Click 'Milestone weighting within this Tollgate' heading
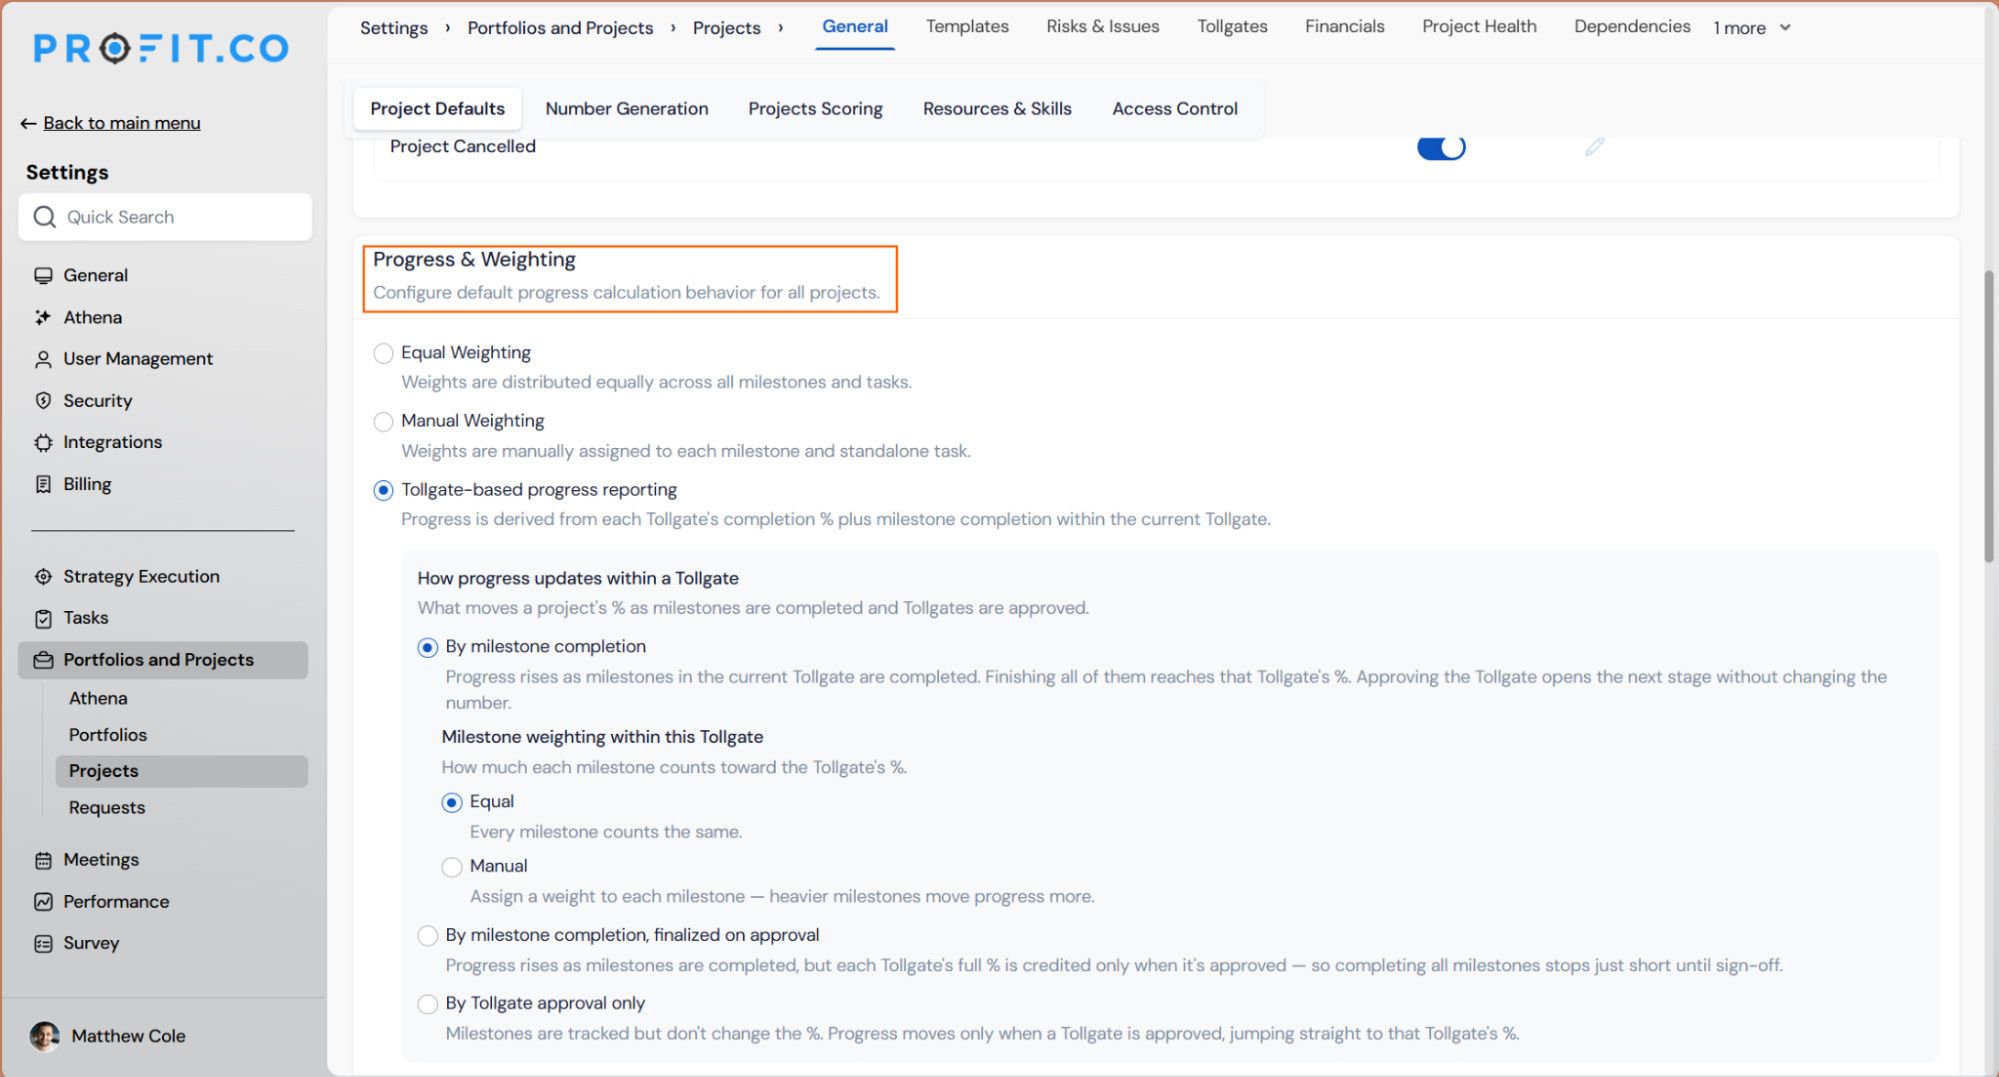The height and width of the screenshot is (1077, 1999). pos(602,738)
